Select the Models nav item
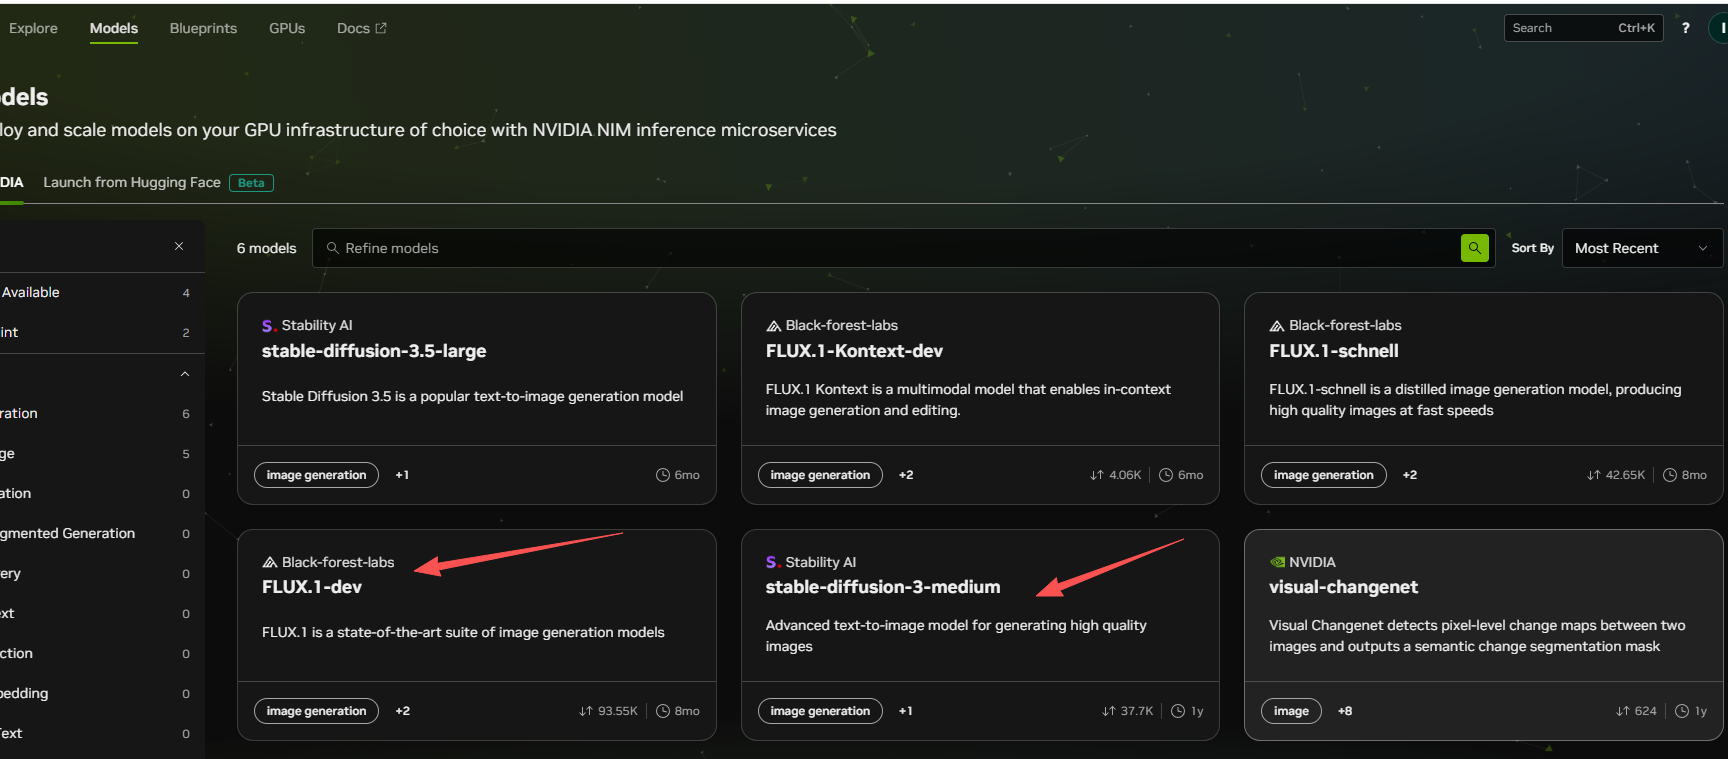The height and width of the screenshot is (759, 1728). [x=114, y=28]
